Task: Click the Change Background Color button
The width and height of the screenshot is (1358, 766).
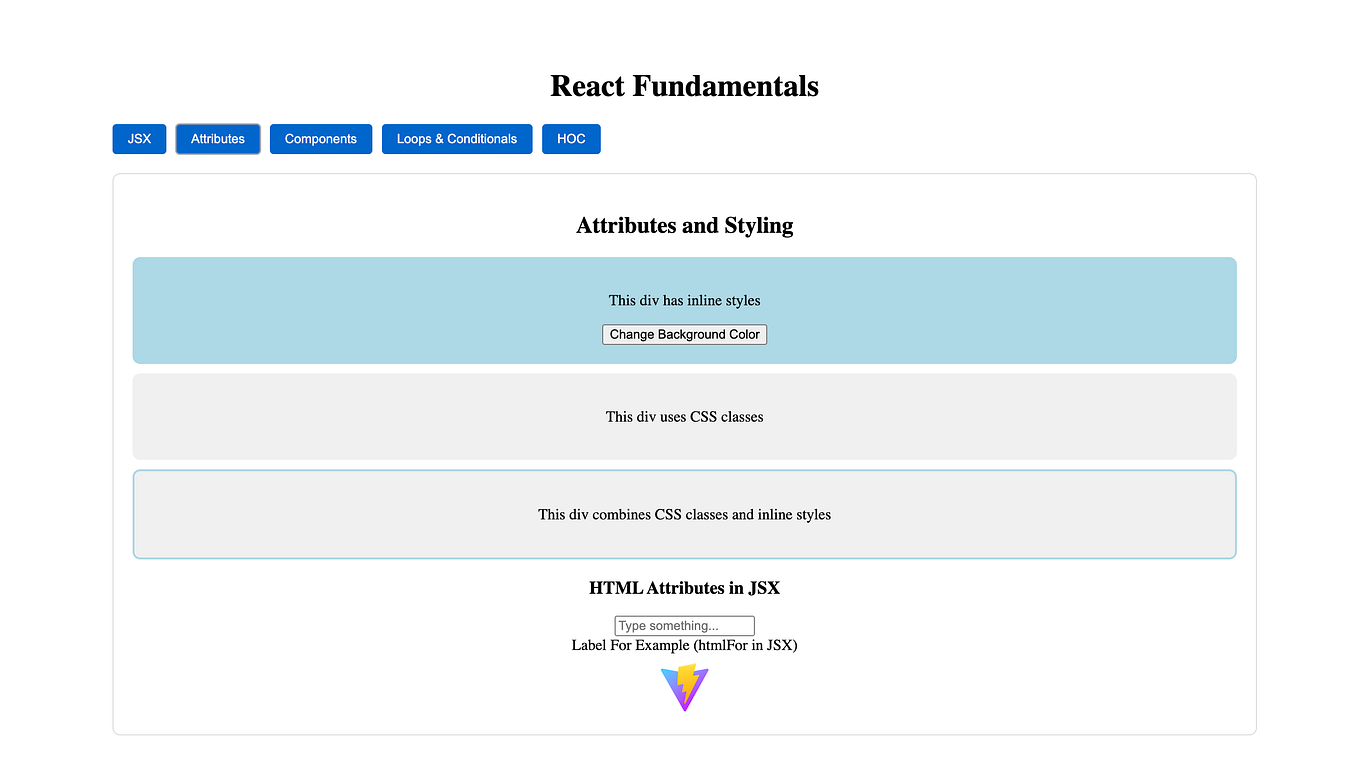Action: pos(684,334)
